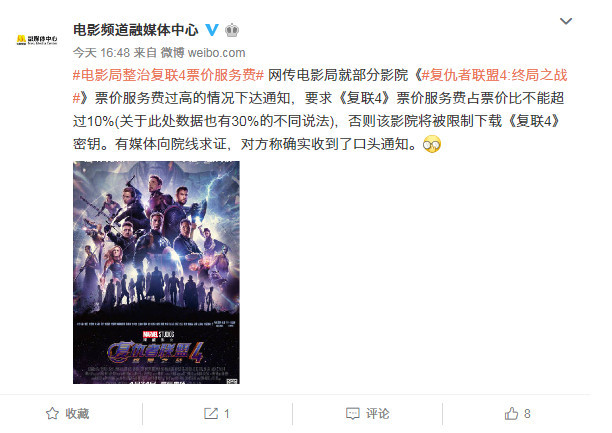
Task: Click the 收藏 favorite label
Action: [77, 413]
